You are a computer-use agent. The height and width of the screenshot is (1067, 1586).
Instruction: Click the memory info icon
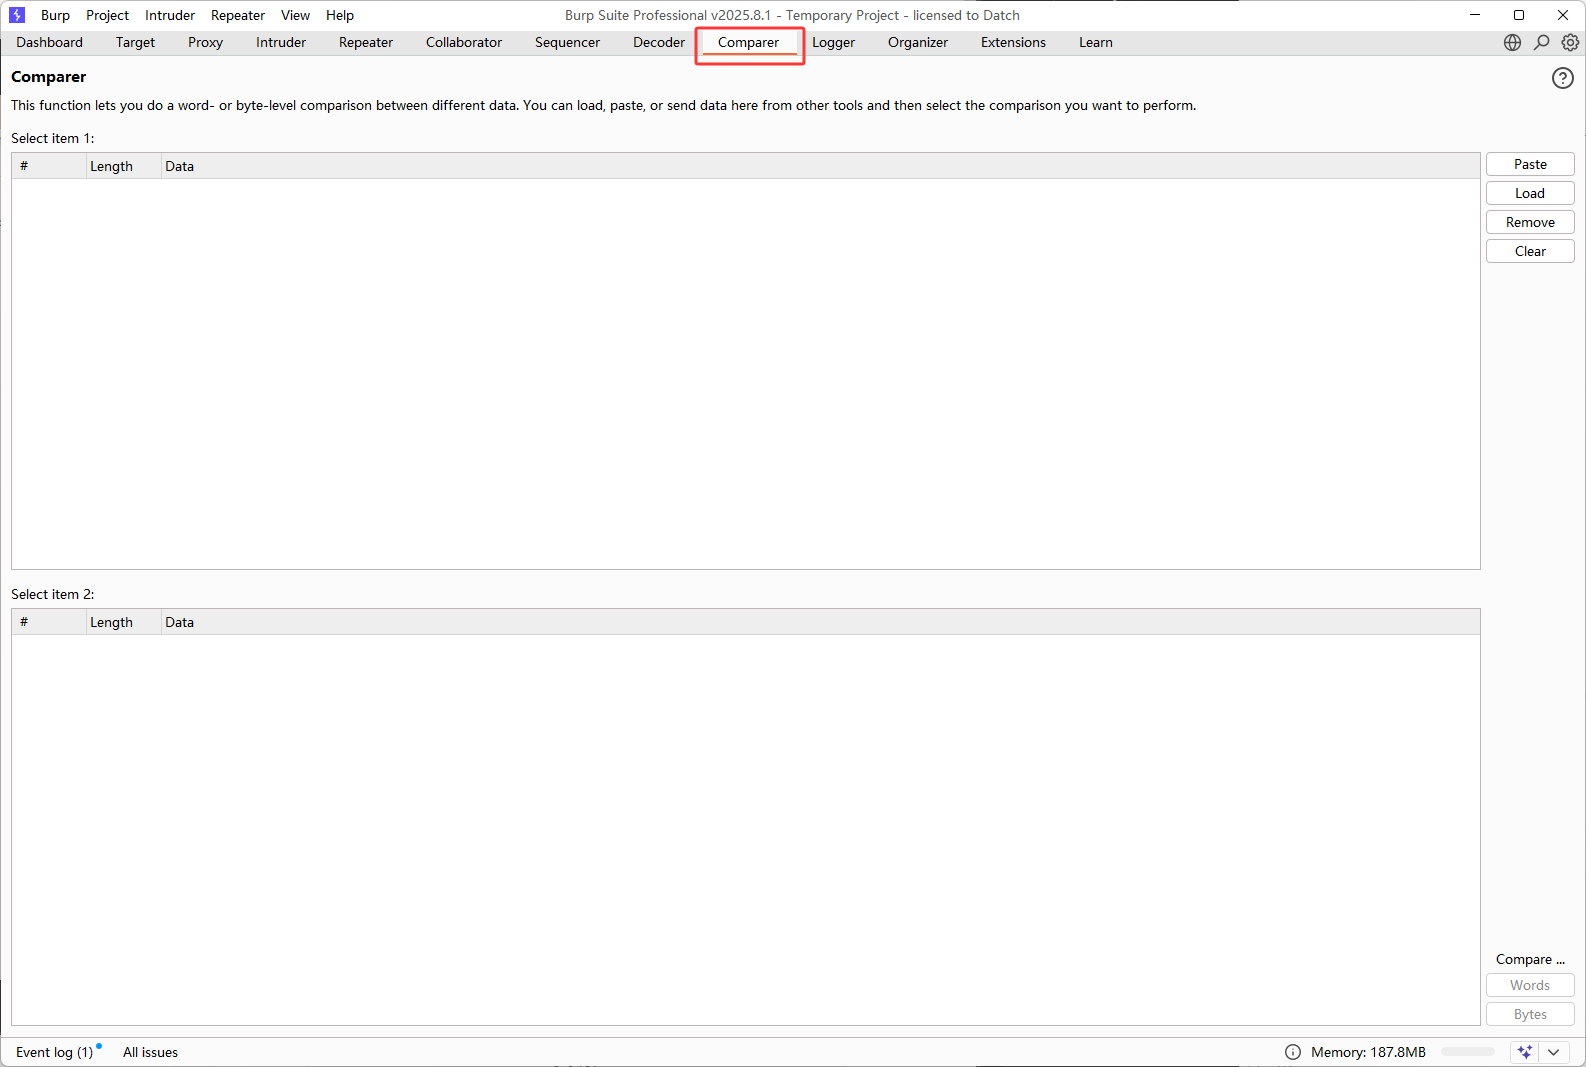[1293, 1052]
